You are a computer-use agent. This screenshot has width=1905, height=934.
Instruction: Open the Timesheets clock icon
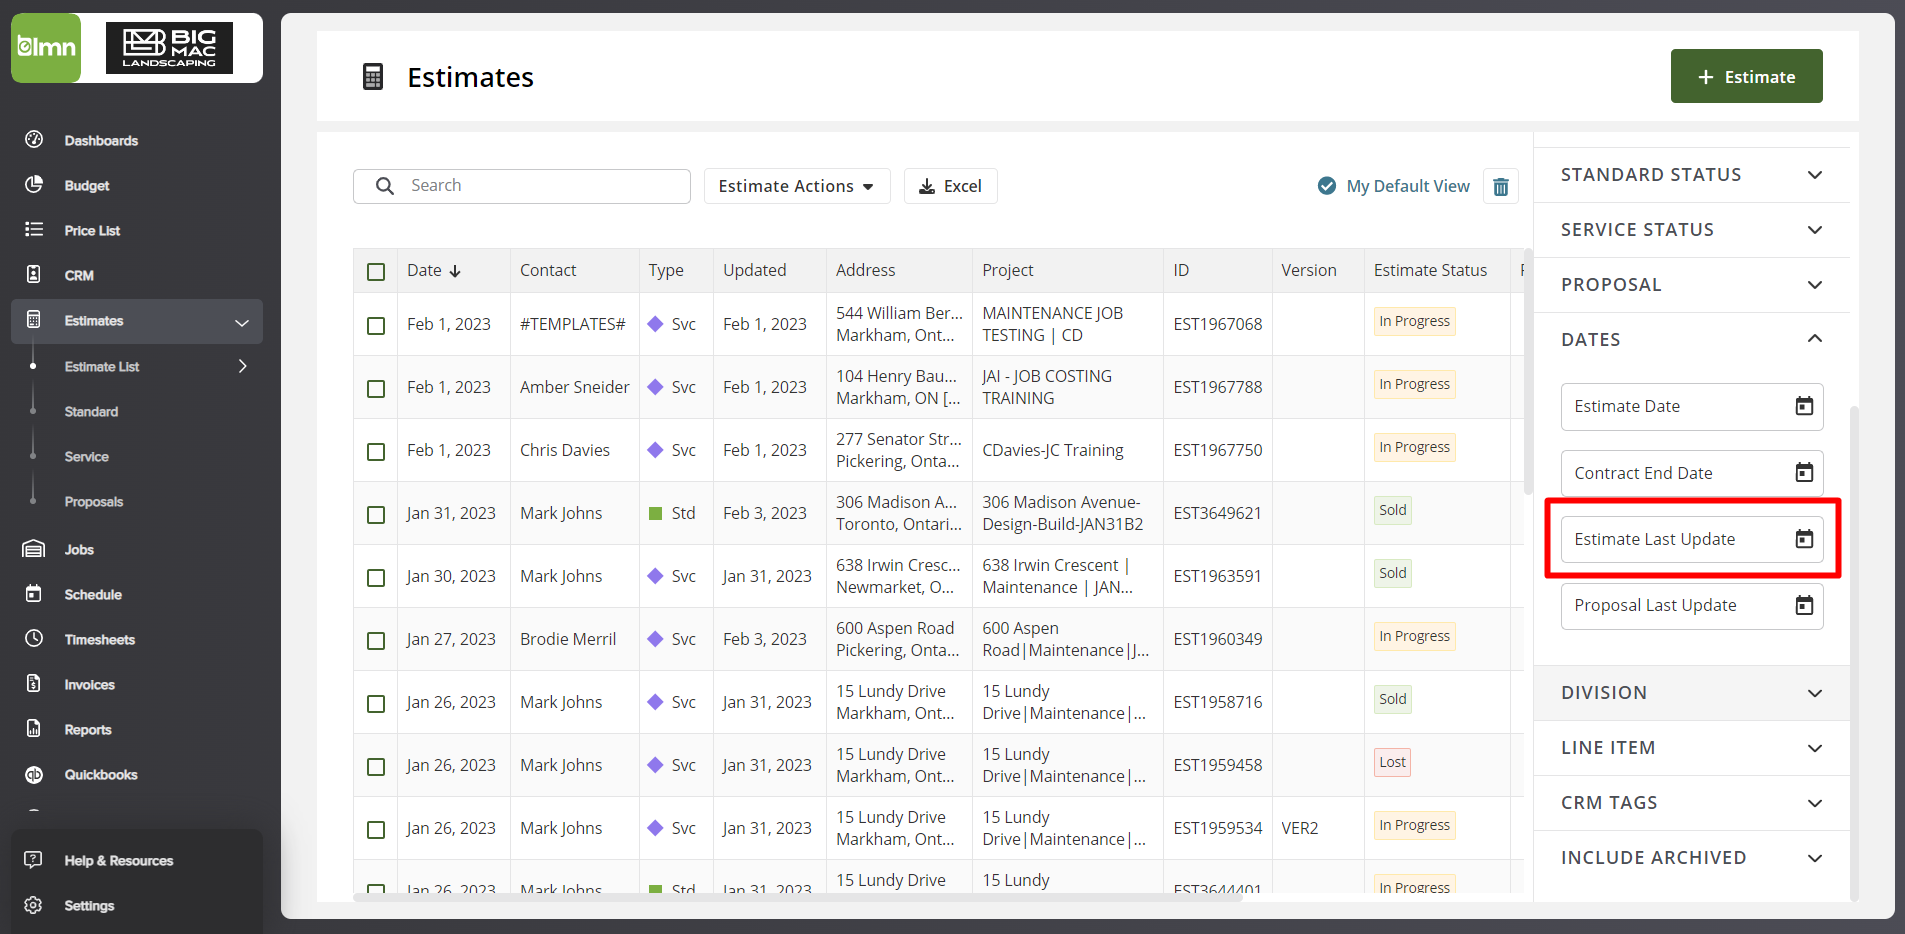(34, 639)
